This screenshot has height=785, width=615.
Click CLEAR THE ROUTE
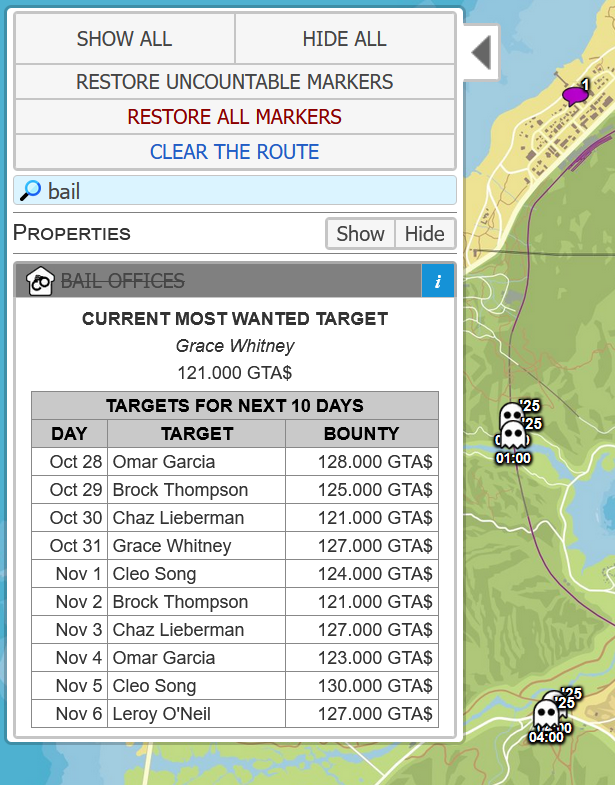235,152
